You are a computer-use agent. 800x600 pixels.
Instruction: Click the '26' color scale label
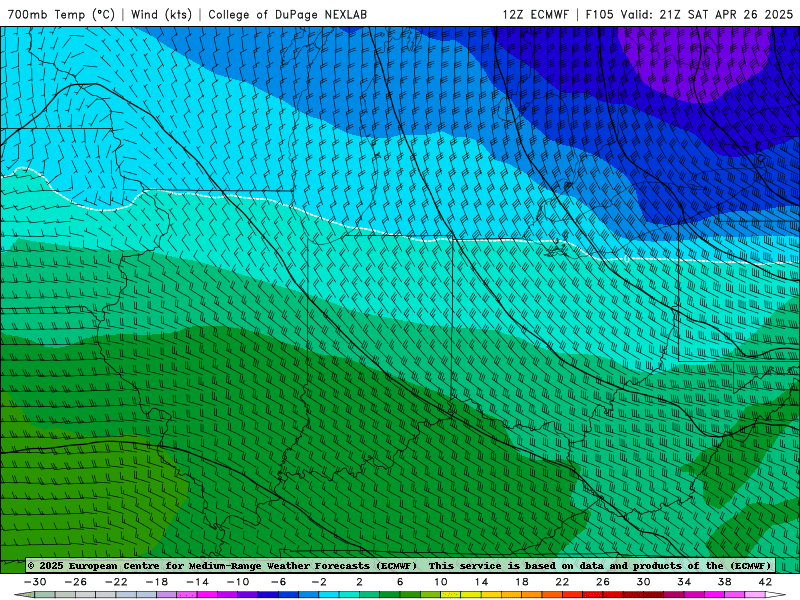point(603,582)
